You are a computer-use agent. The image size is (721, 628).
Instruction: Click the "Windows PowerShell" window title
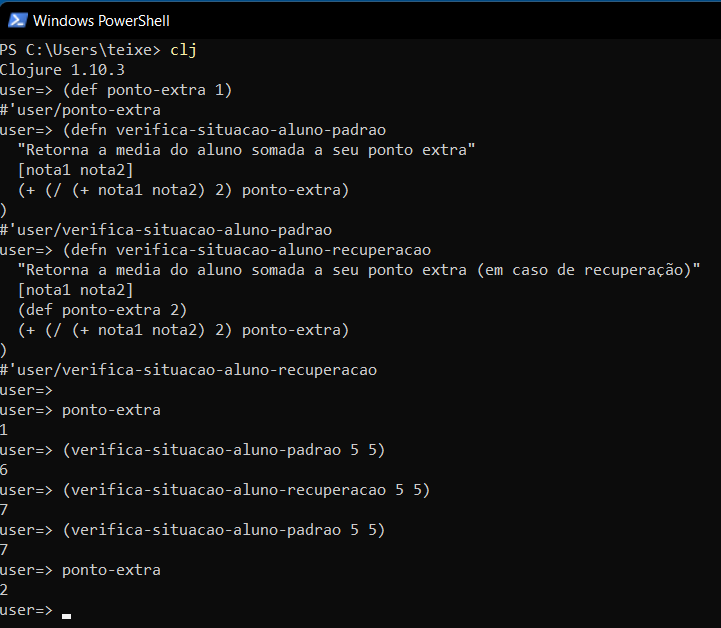pos(101,21)
